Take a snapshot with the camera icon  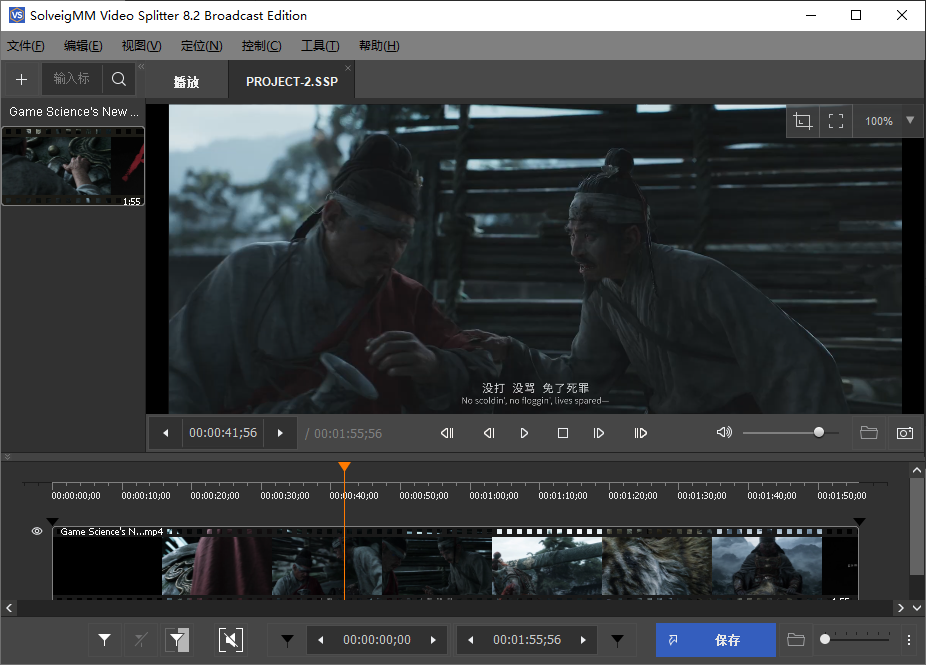click(x=904, y=433)
